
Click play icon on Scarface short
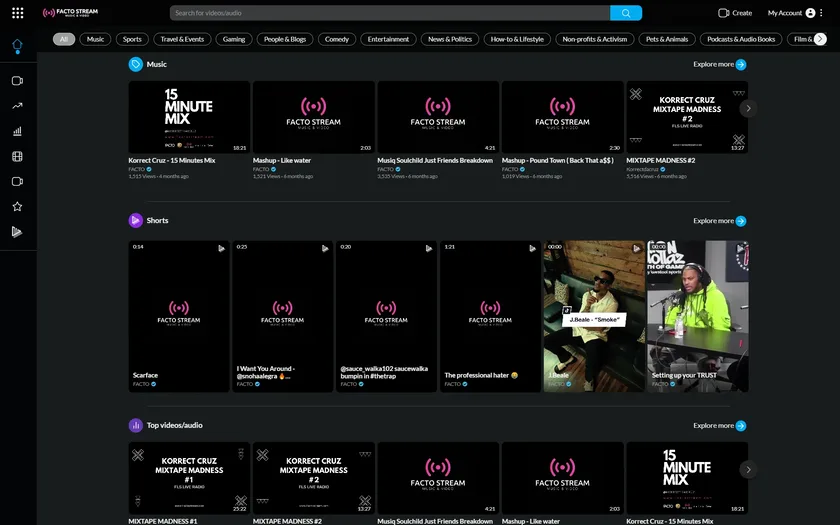click(x=221, y=248)
